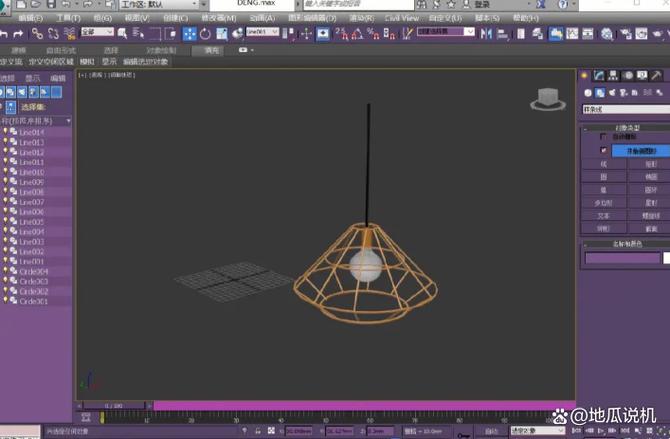
Task: Activate the Select and Rotate tool
Action: pyautogui.click(x=206, y=34)
